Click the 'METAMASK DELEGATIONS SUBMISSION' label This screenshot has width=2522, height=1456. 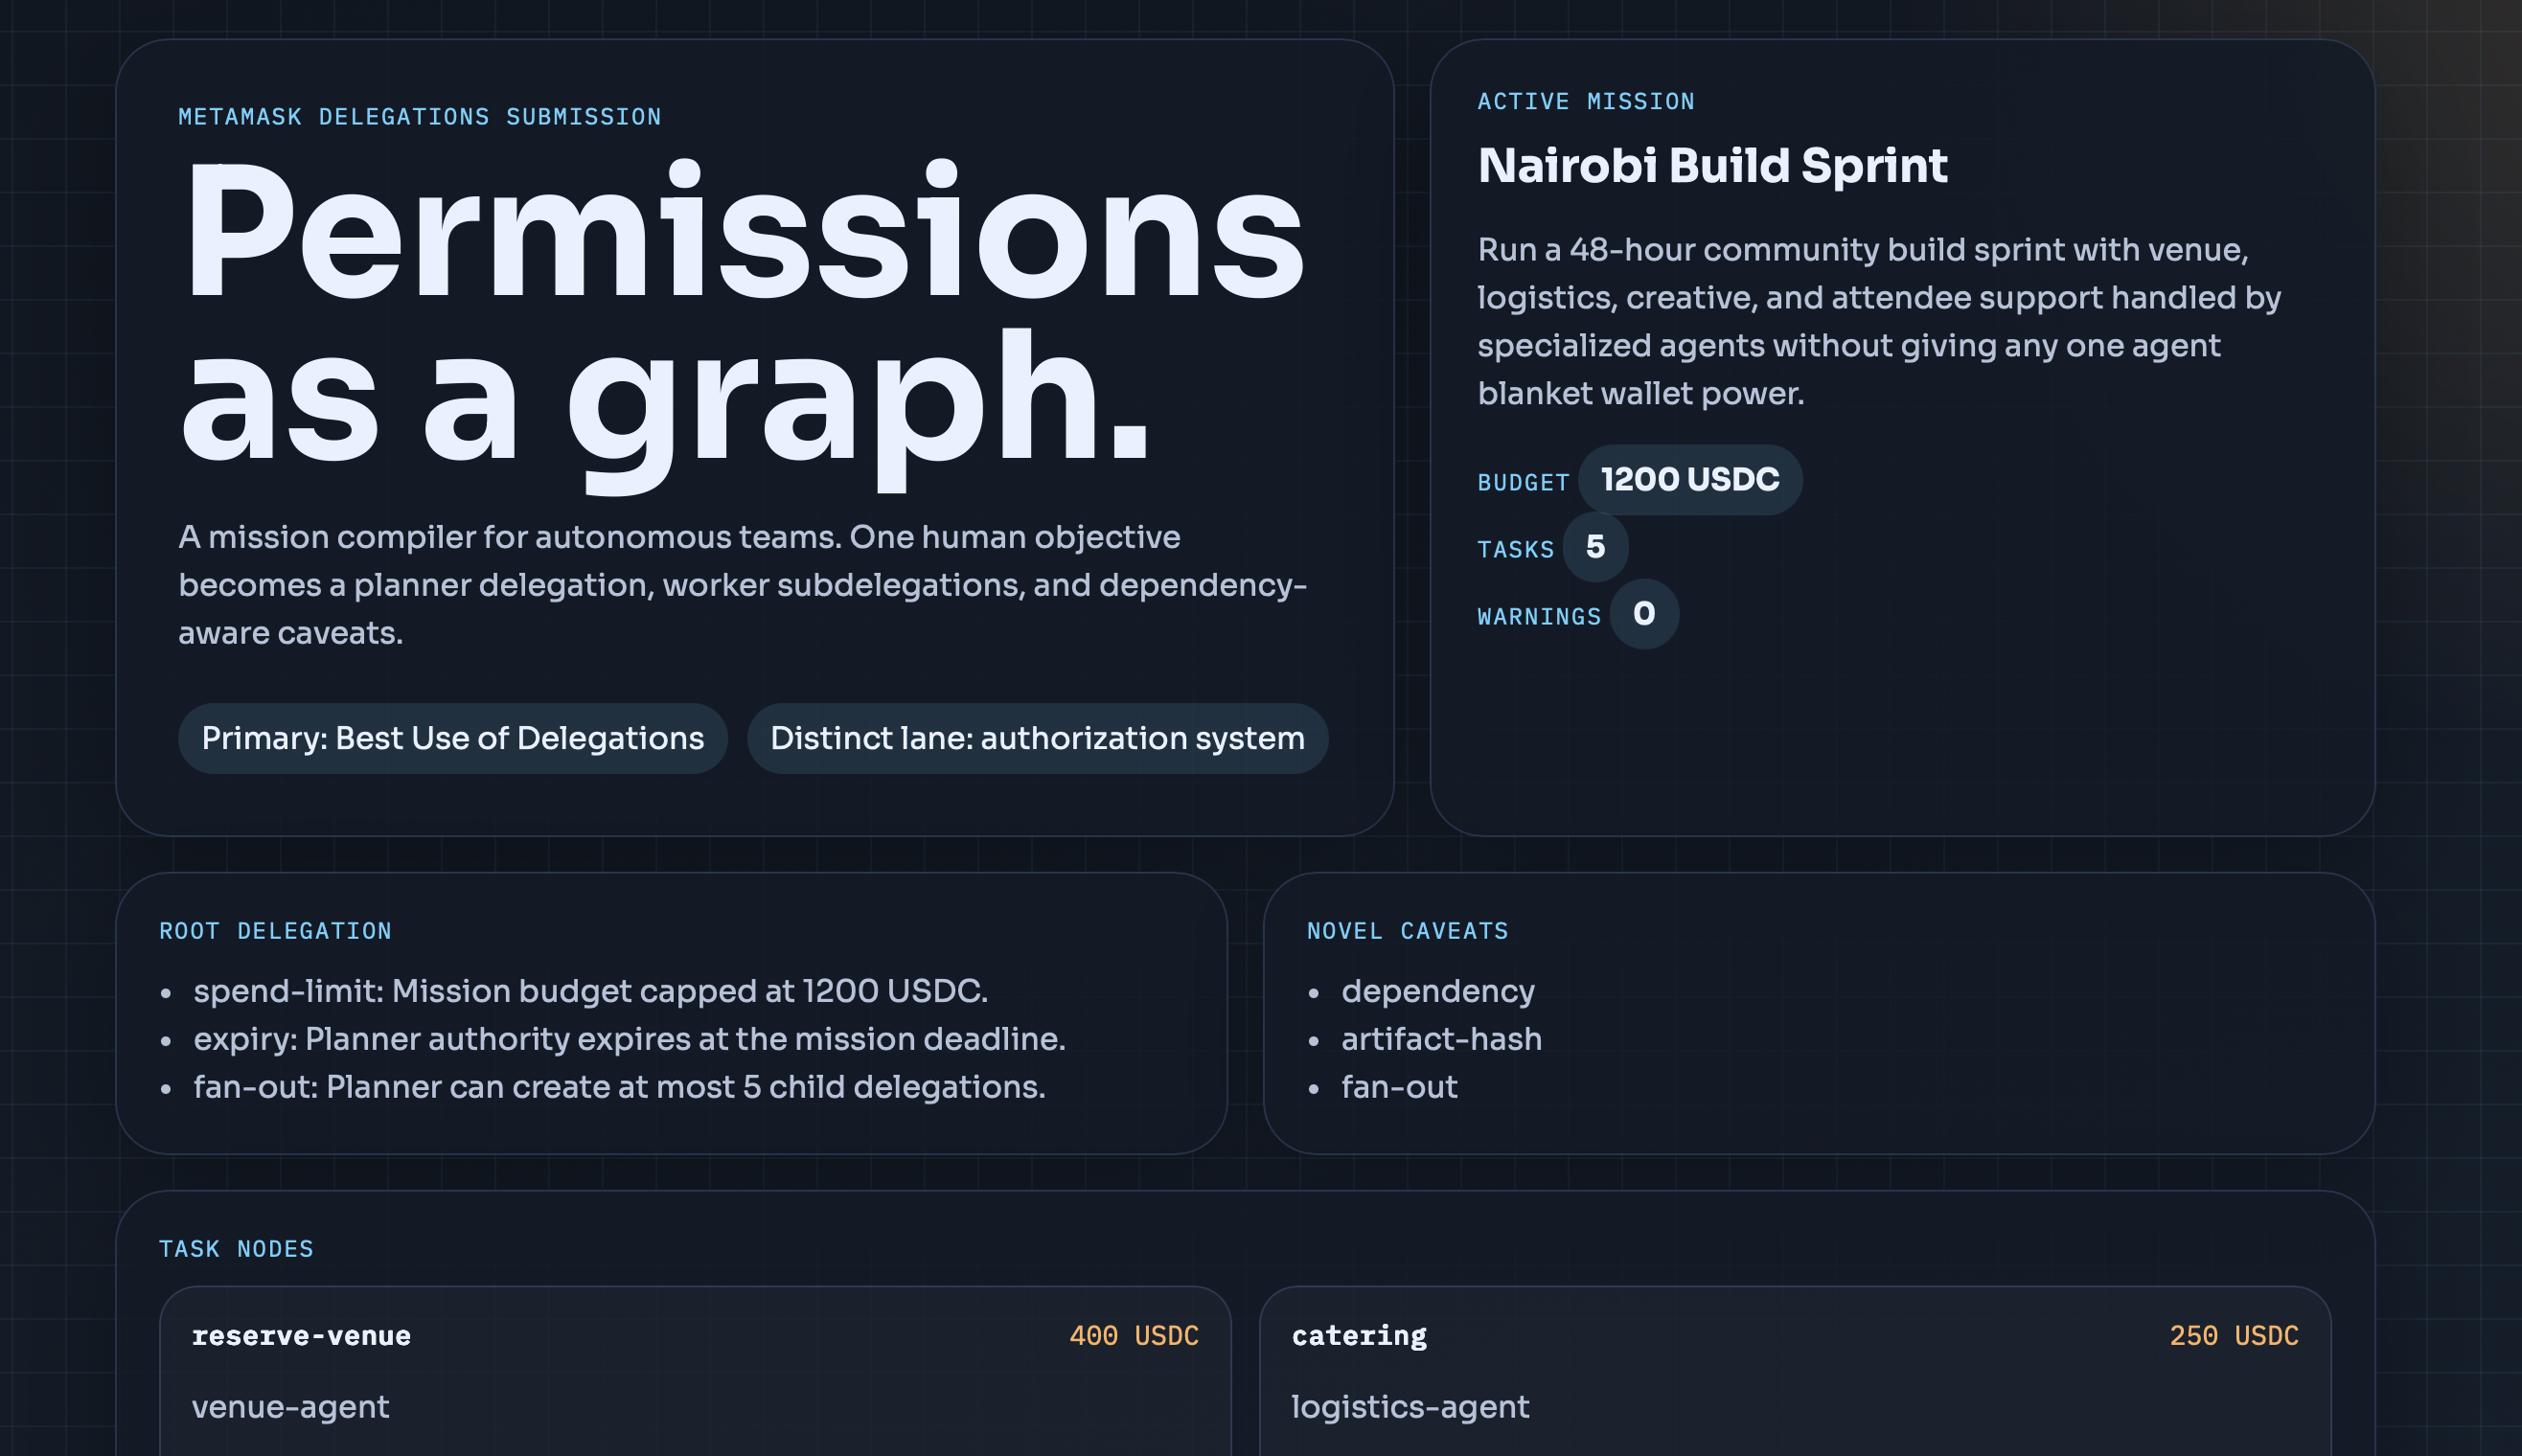tap(420, 117)
